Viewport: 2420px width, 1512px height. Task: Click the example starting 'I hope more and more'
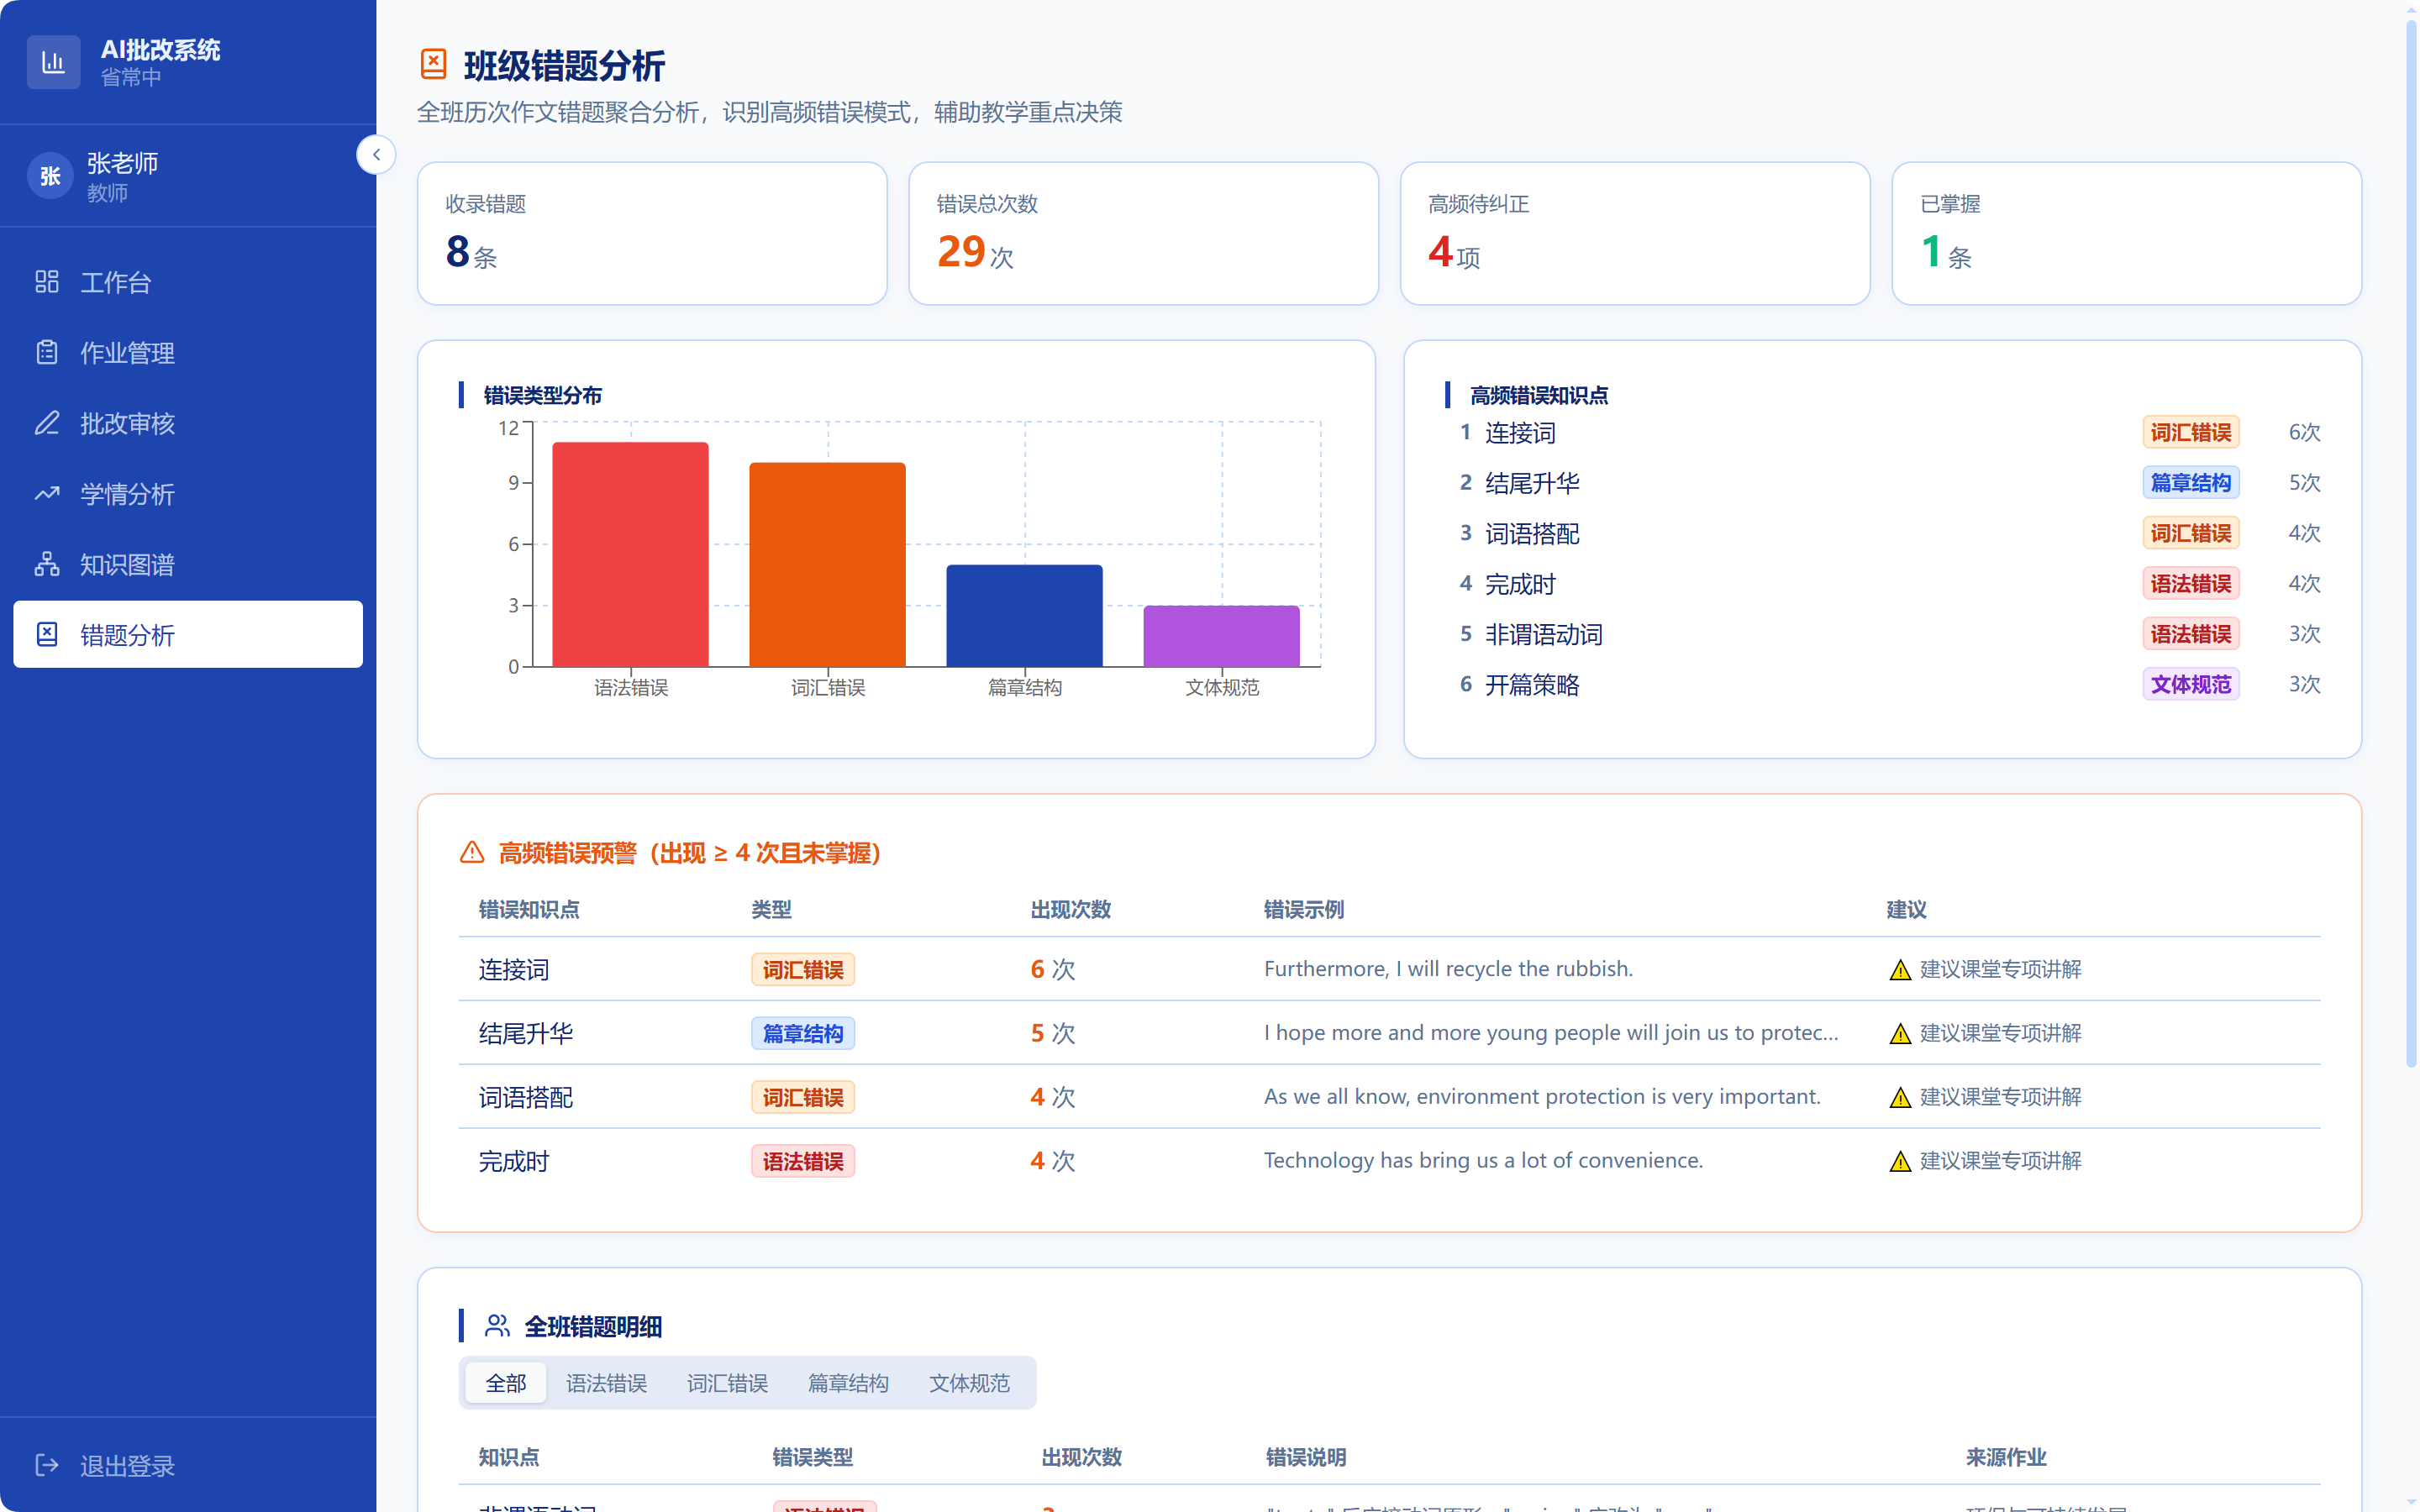pyautogui.click(x=1551, y=1032)
